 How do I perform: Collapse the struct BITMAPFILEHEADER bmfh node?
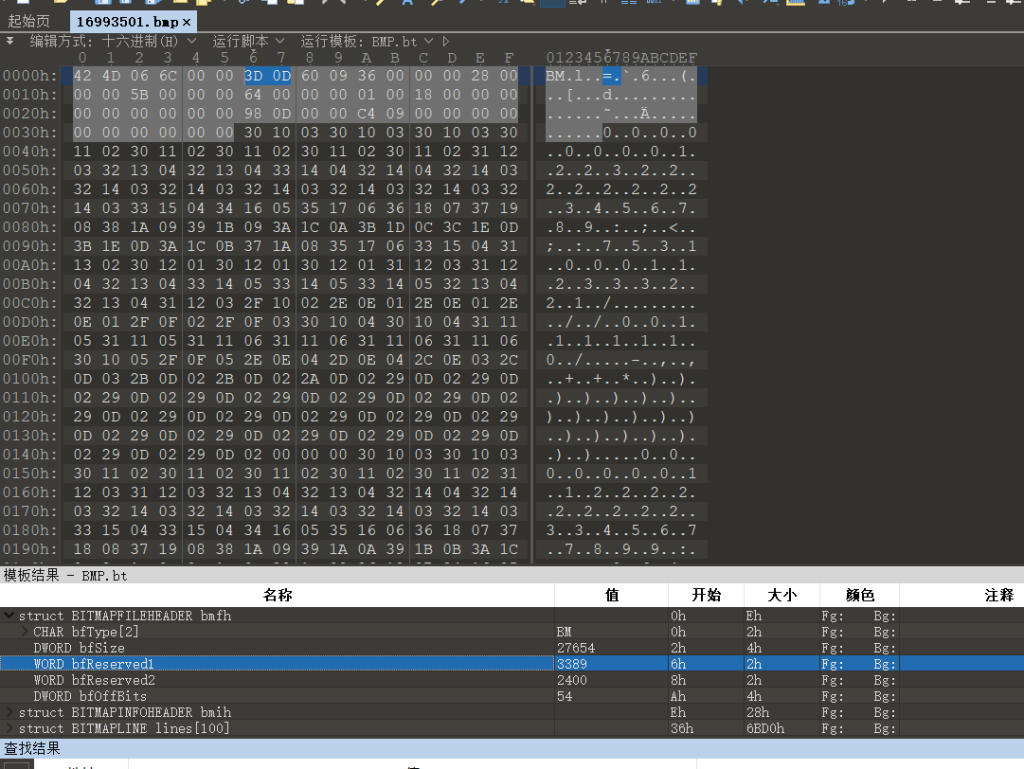[9, 616]
